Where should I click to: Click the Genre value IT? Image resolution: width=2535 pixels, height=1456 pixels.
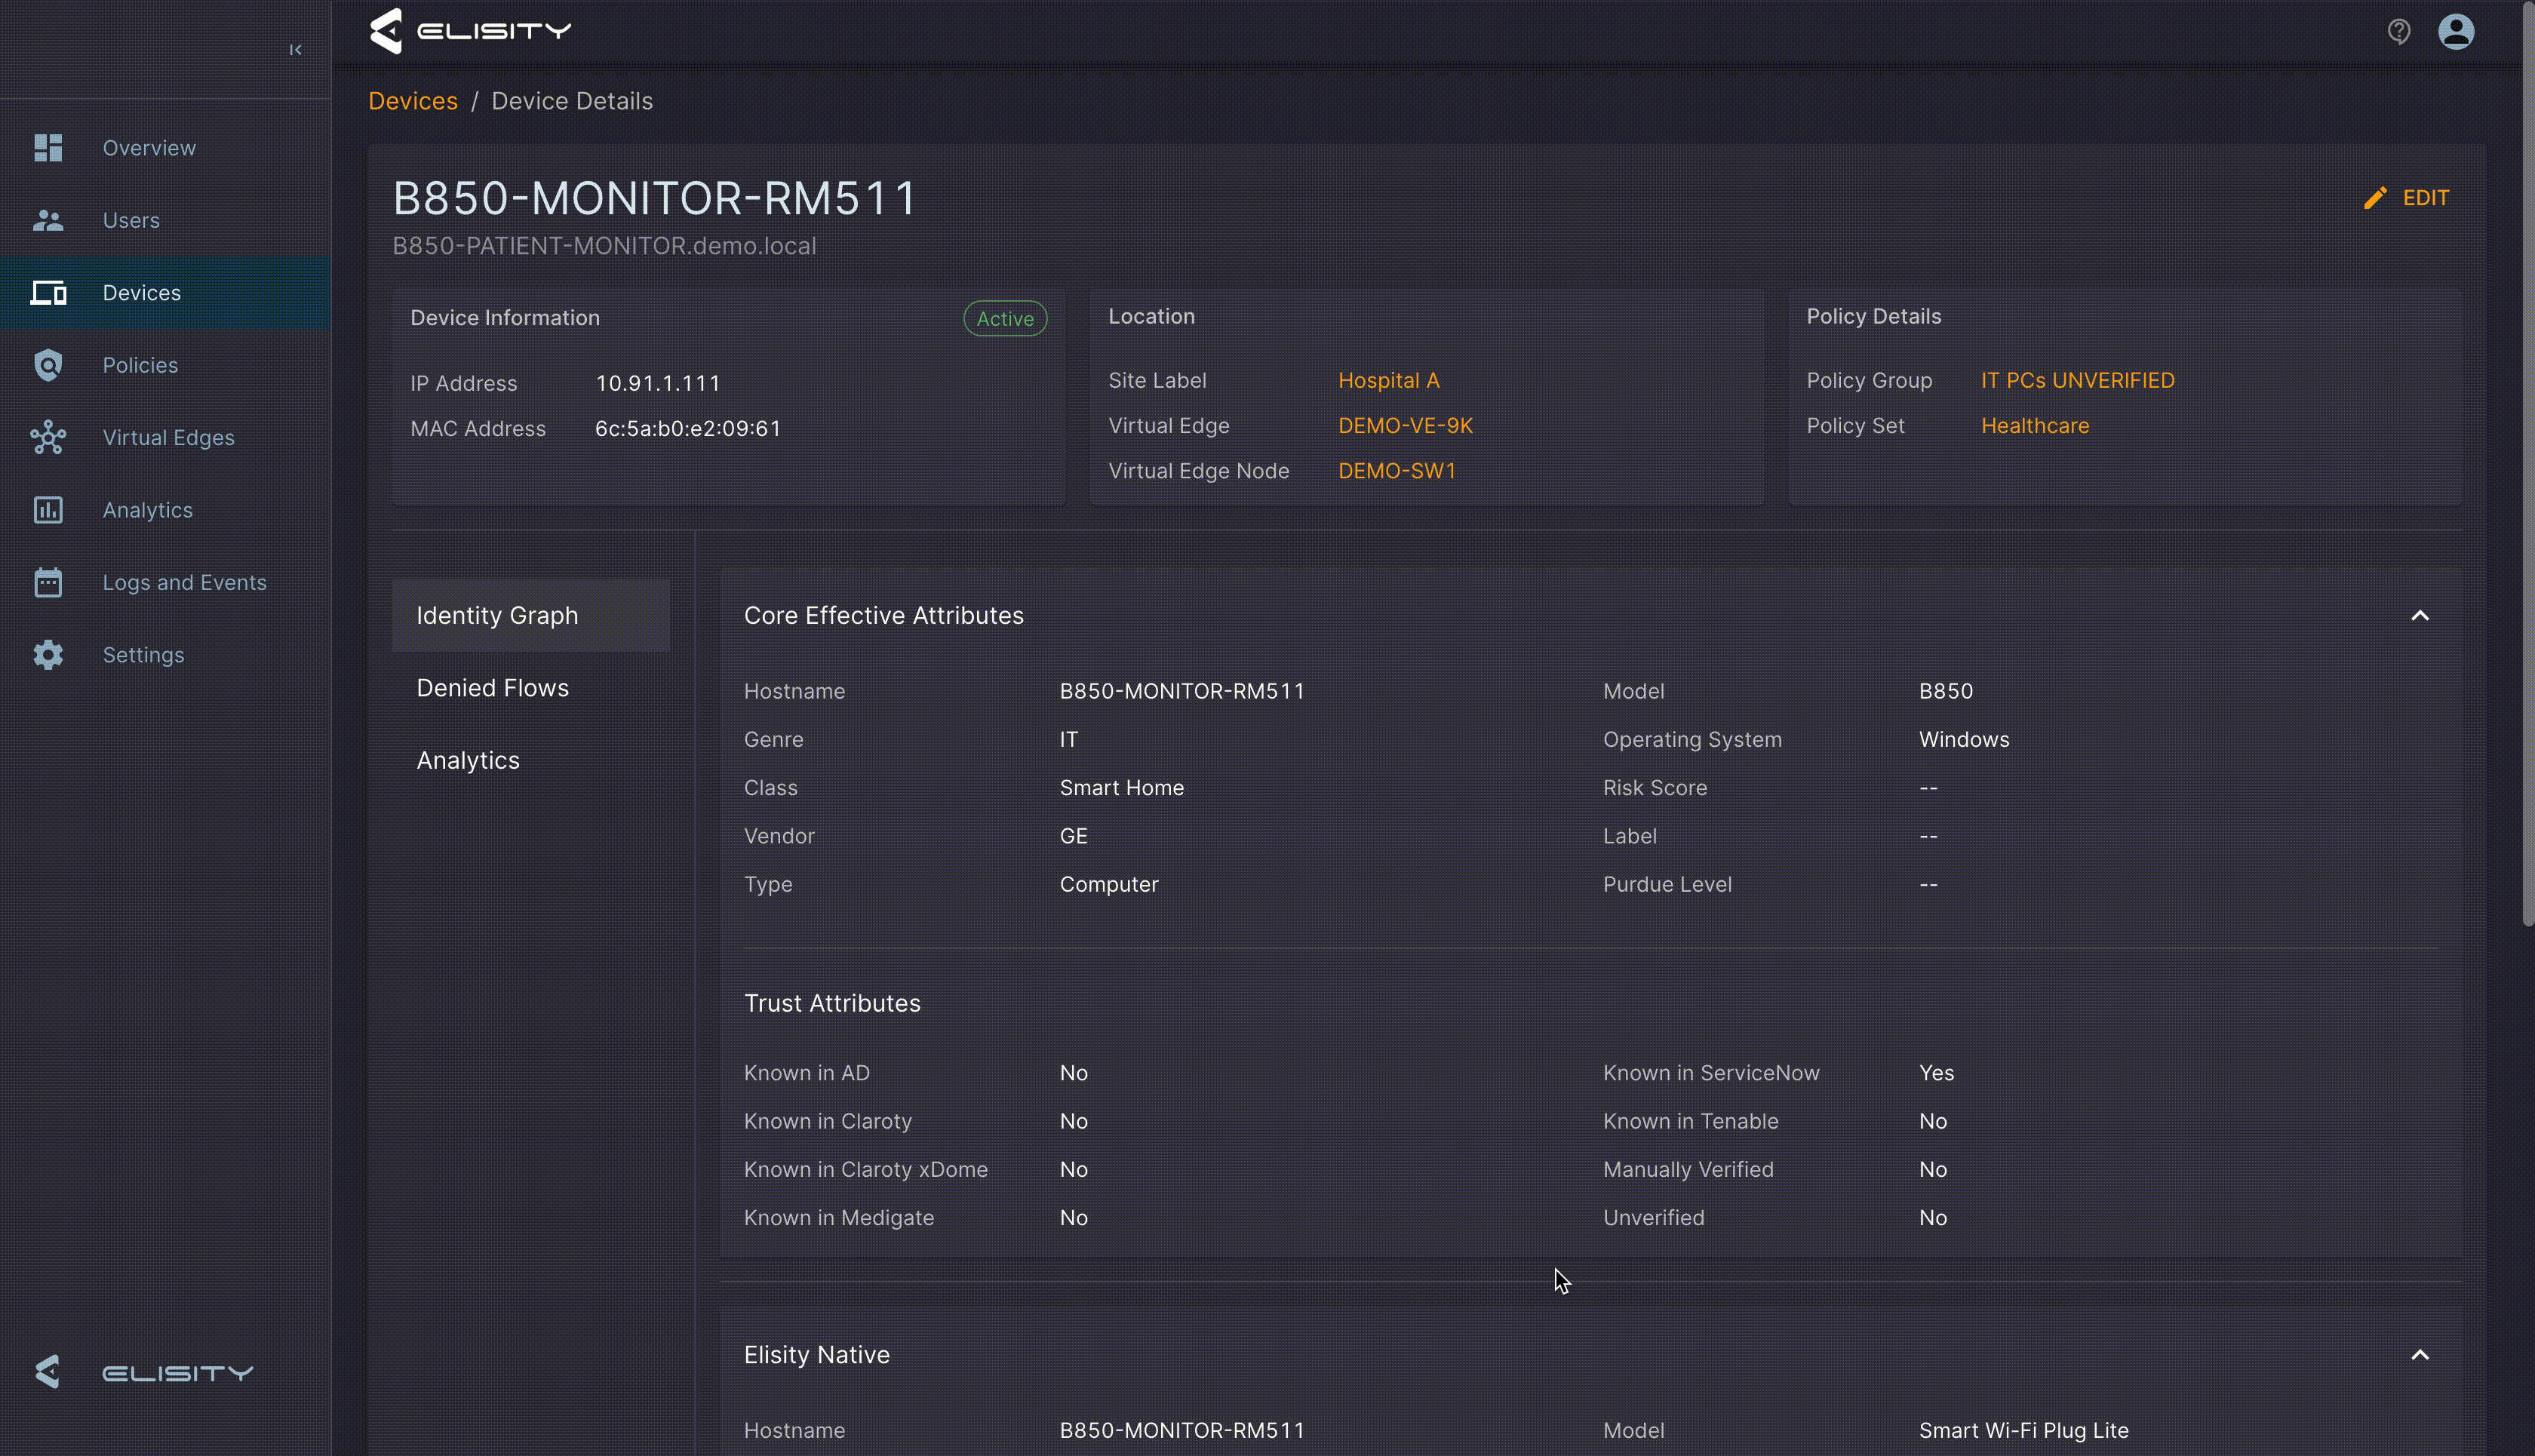pos(1069,739)
